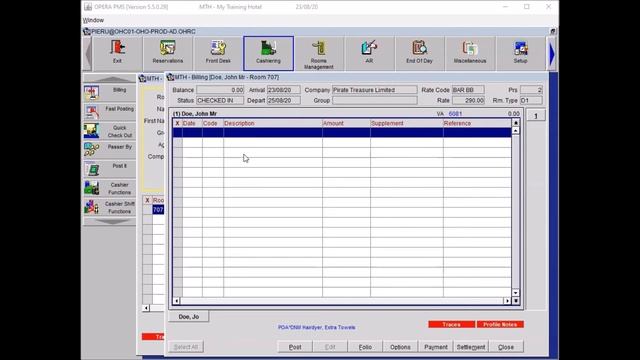
Task: Sort by Description column header
Action: coord(273,123)
